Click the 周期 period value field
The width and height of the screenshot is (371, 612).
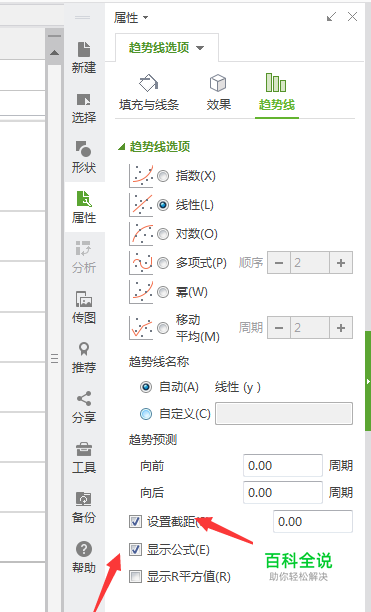[x=310, y=328]
